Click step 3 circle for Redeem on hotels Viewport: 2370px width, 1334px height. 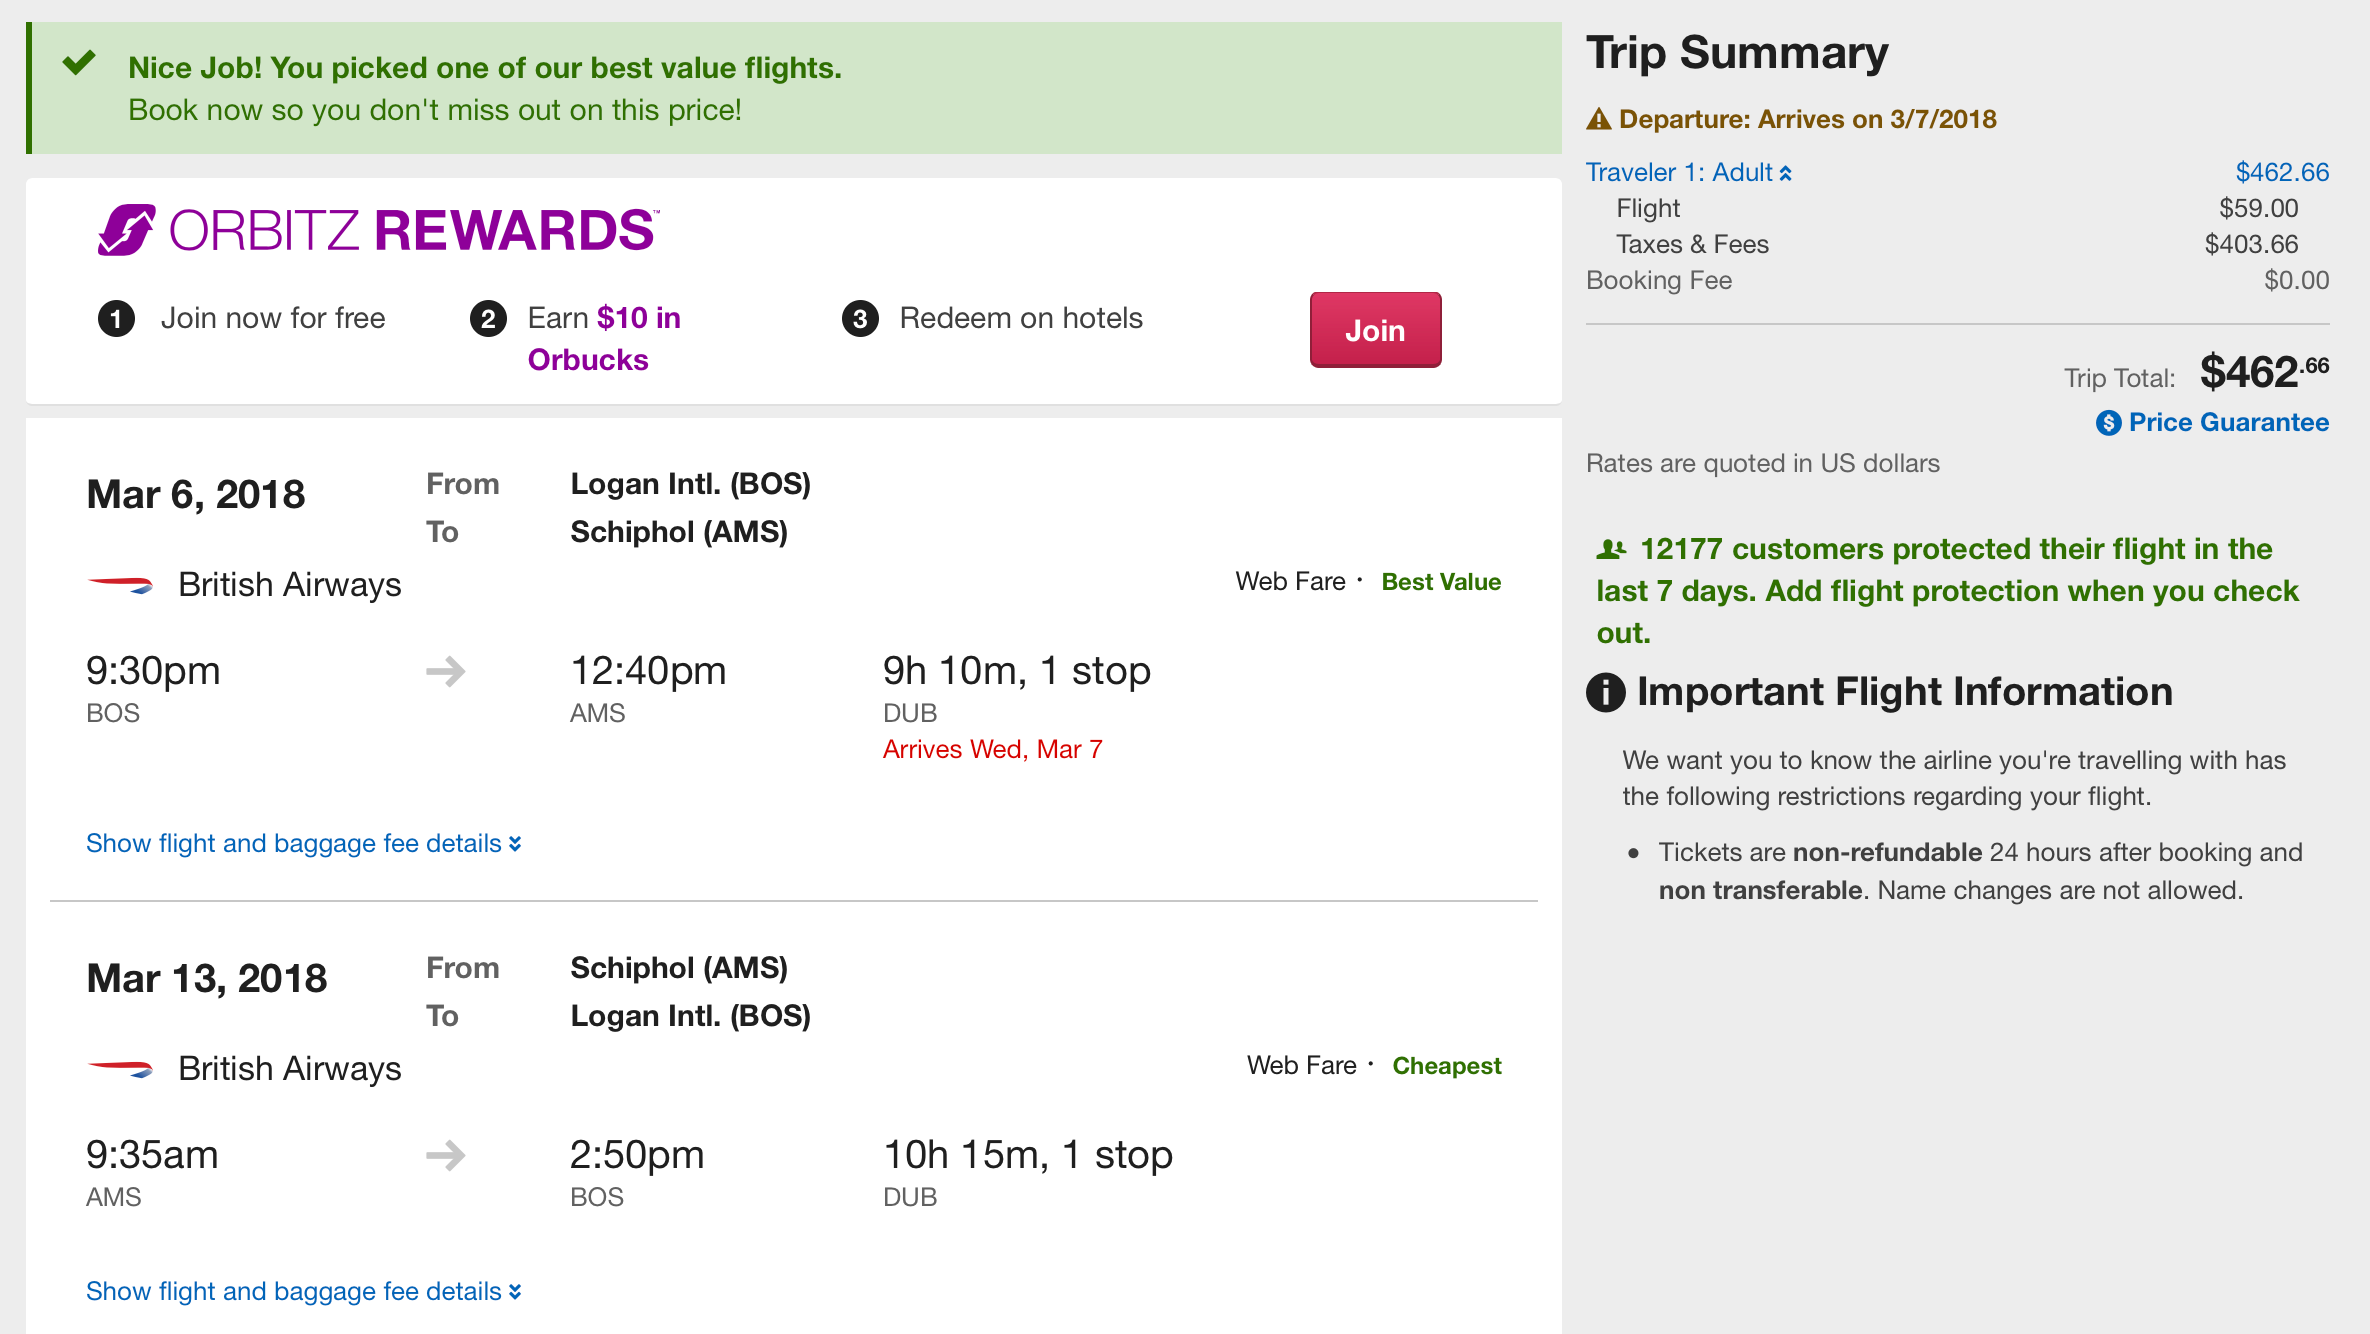860,319
